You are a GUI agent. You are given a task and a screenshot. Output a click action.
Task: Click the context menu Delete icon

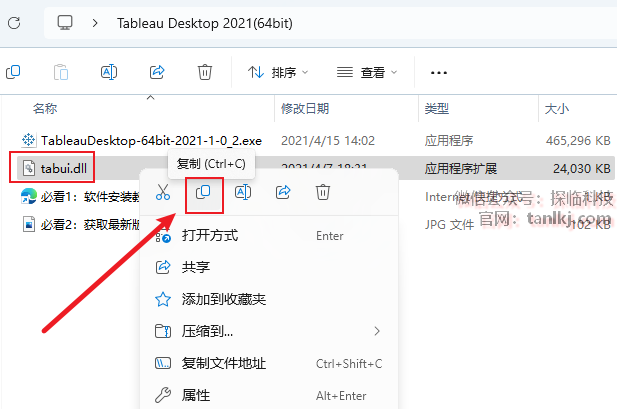click(x=323, y=192)
